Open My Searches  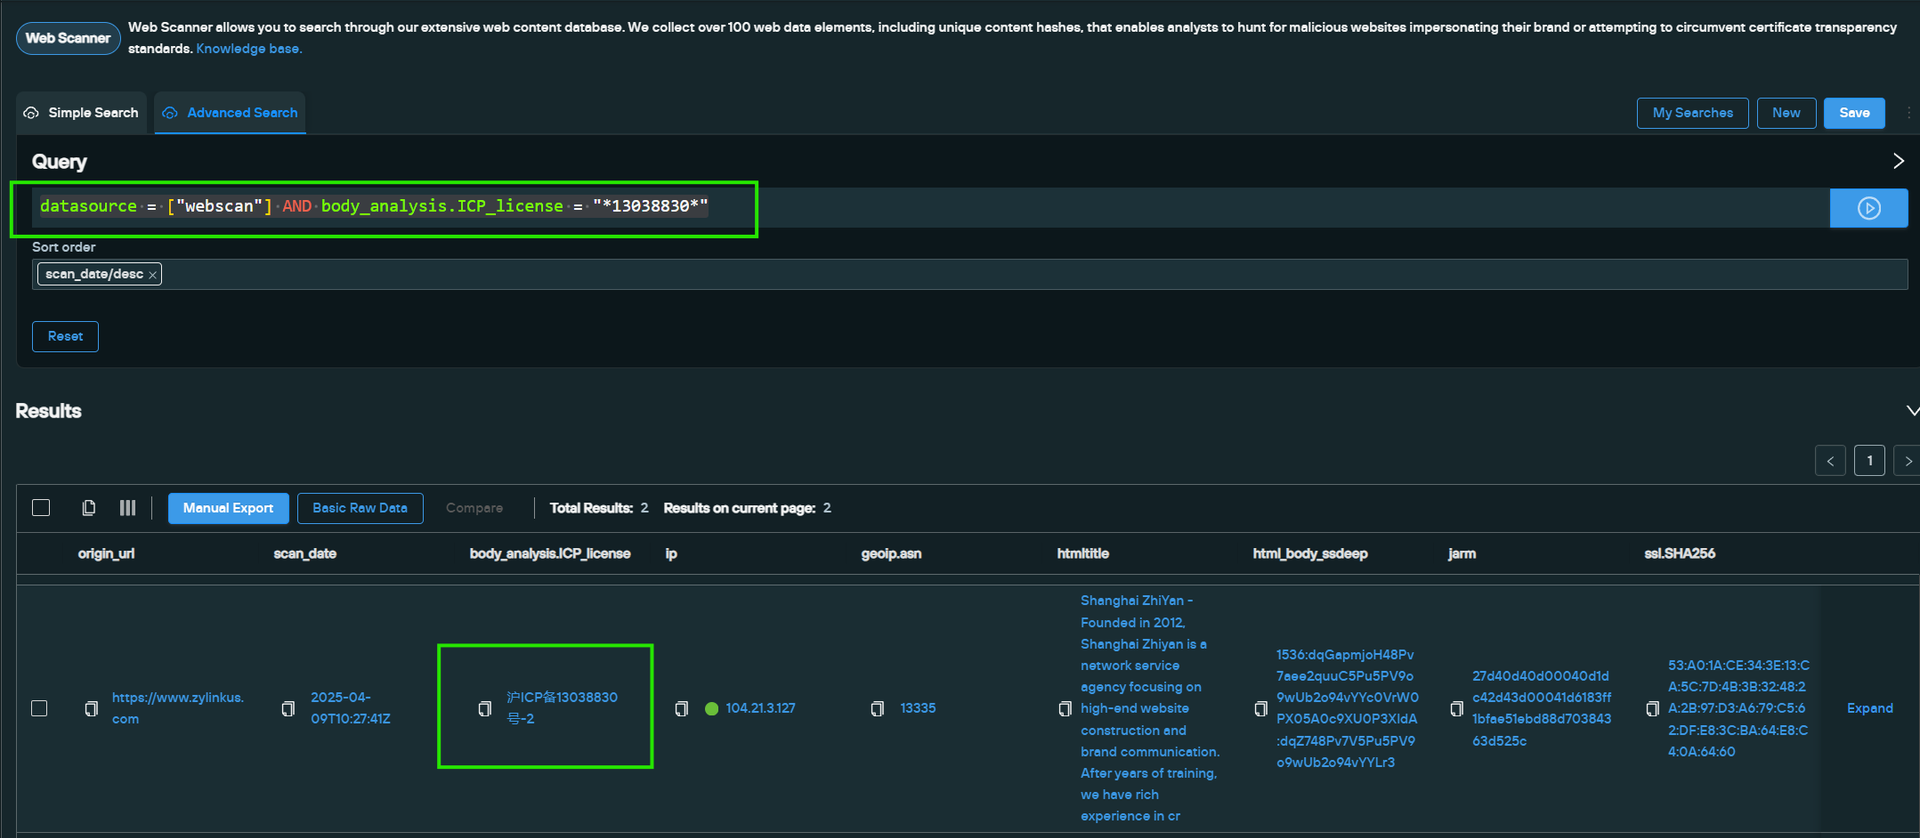click(x=1692, y=113)
